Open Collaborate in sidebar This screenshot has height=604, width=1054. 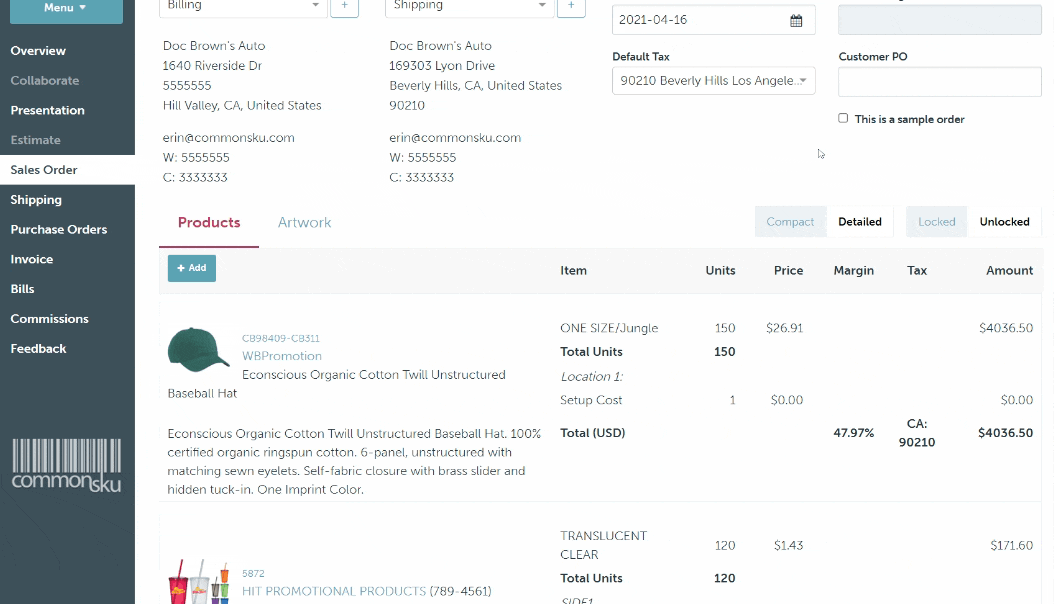(45, 81)
